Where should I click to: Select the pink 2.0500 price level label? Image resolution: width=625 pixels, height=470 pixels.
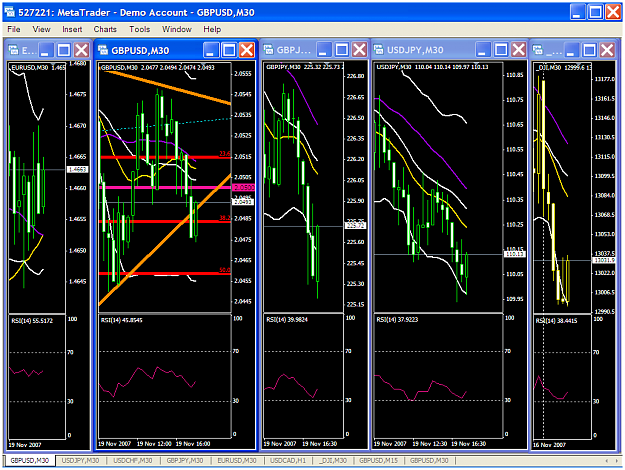(x=243, y=187)
